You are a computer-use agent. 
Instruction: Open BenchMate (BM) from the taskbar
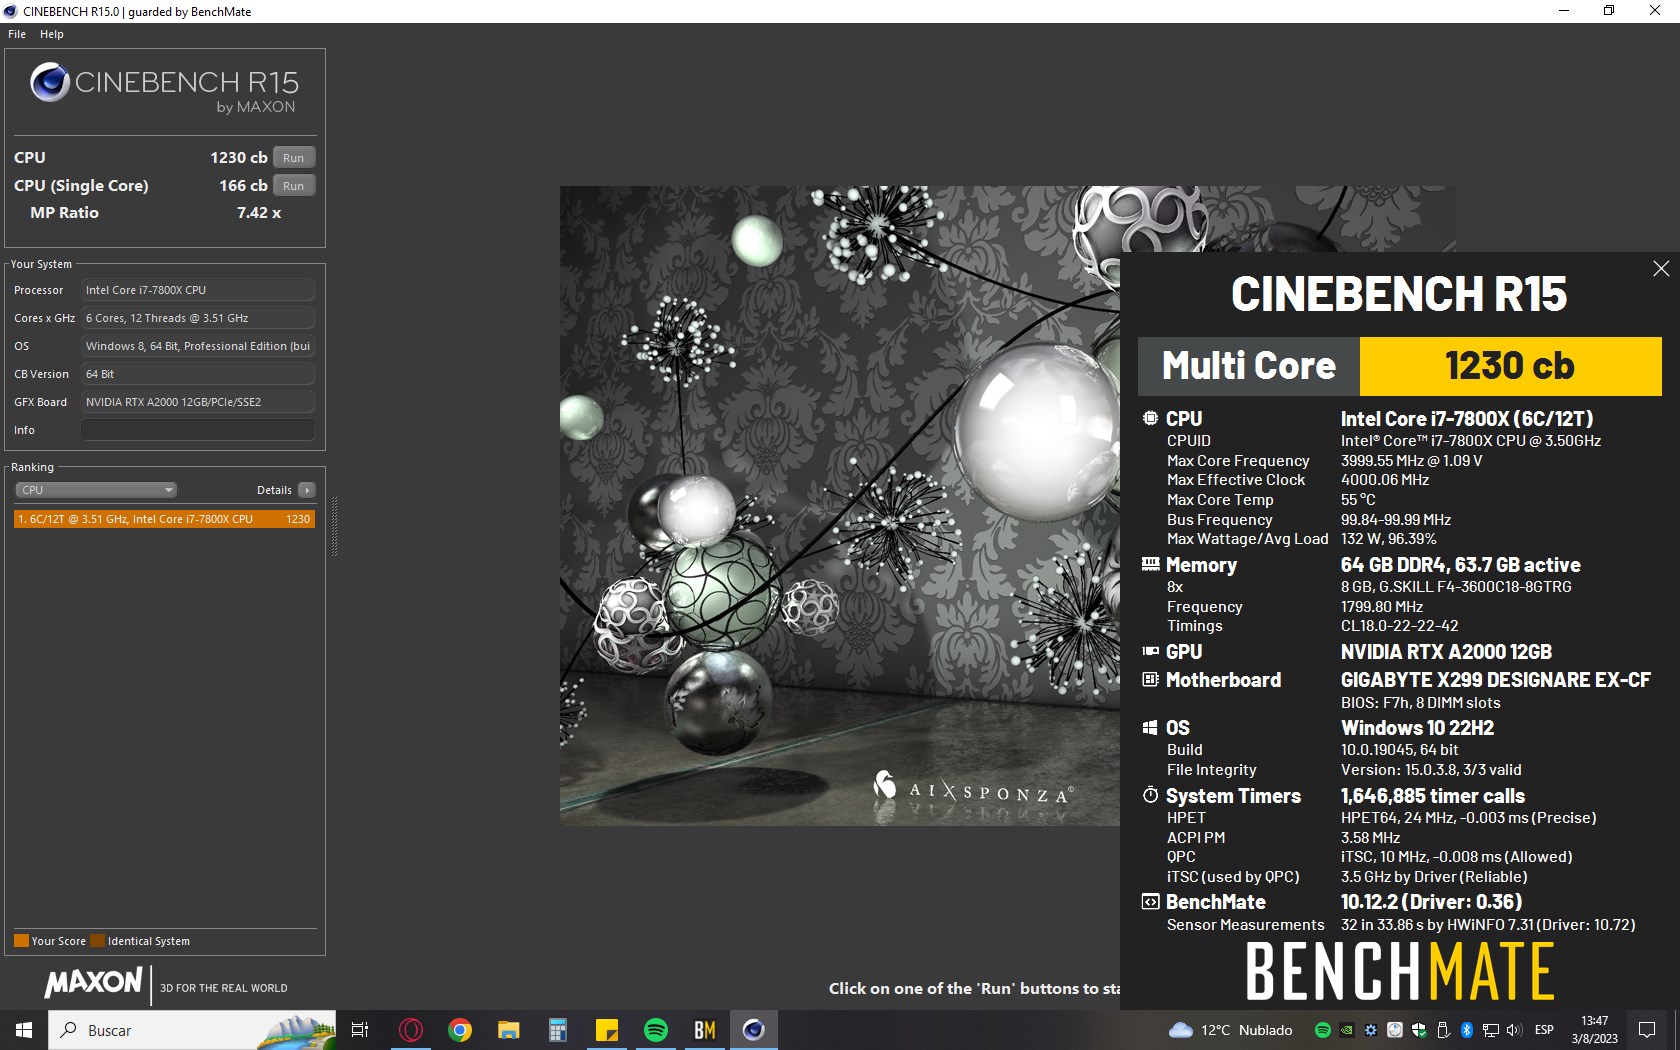click(705, 1030)
